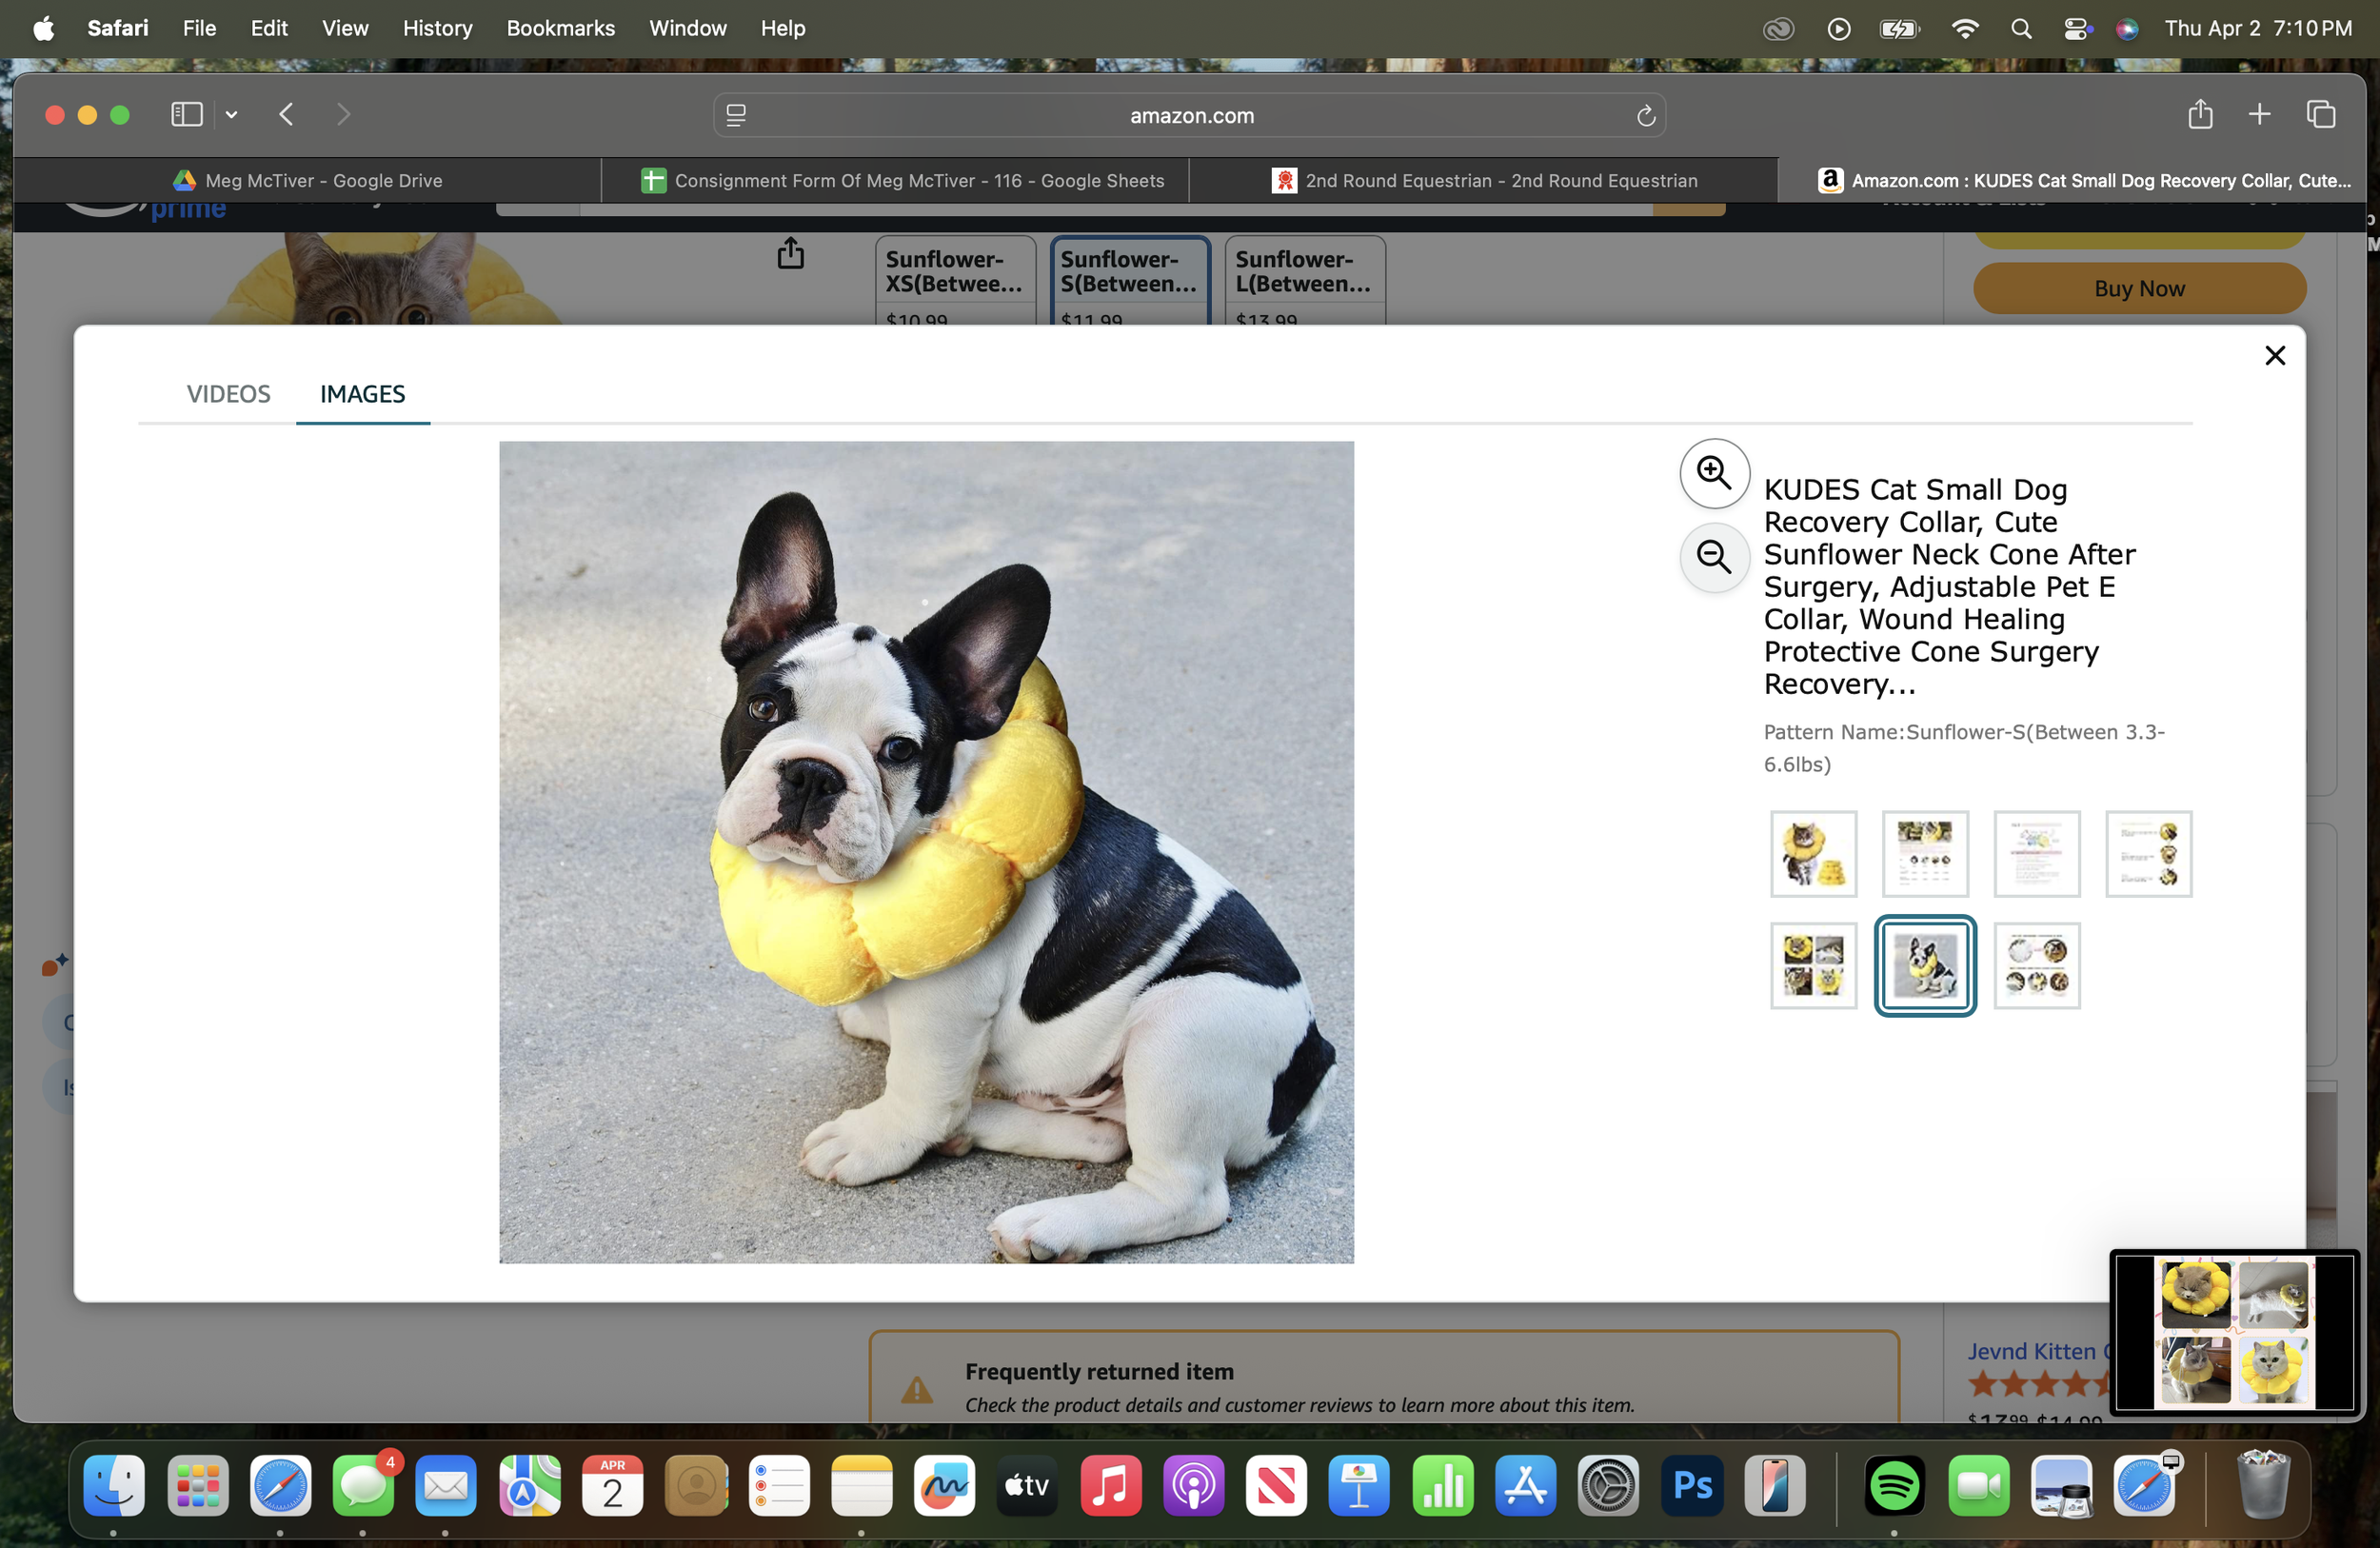Select the cat with sunflower collar thumbnail
The height and width of the screenshot is (1548, 2380).
(x=1813, y=854)
